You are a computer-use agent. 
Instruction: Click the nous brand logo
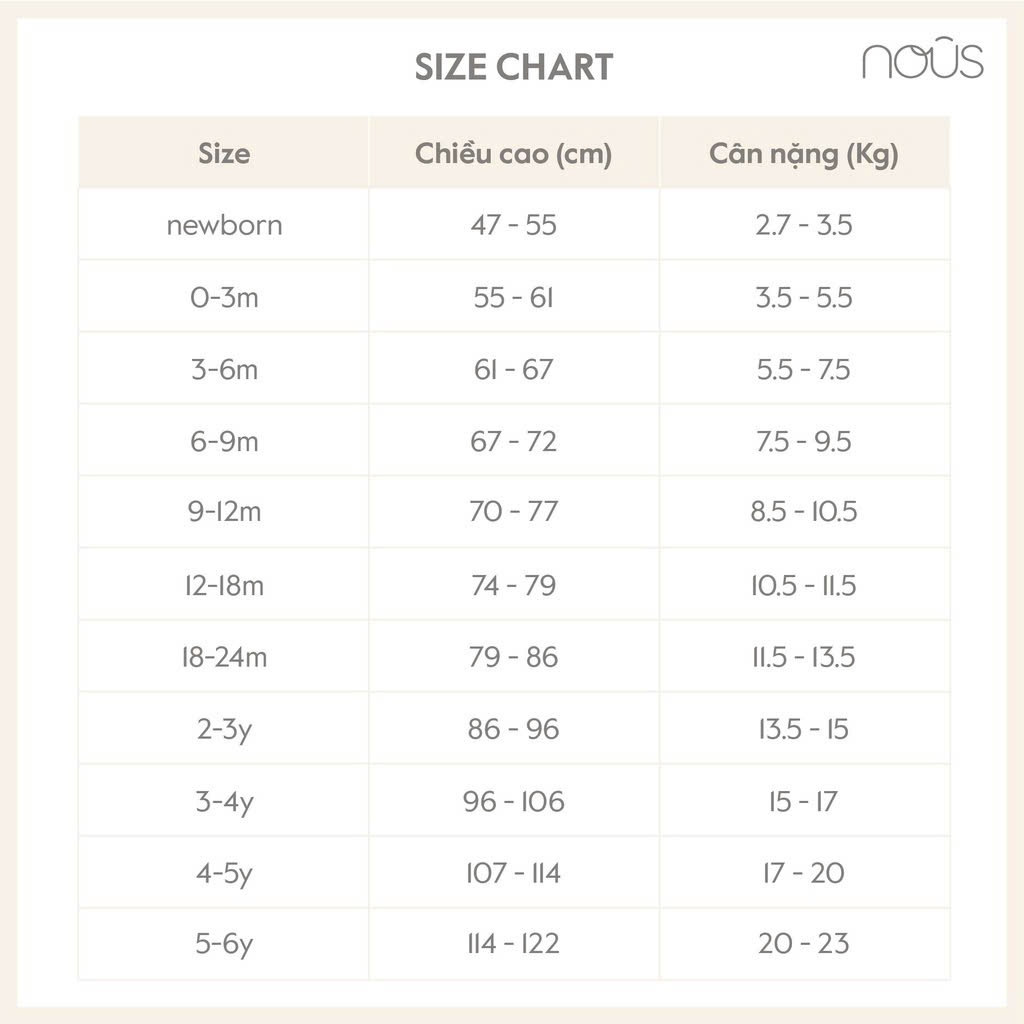922,62
